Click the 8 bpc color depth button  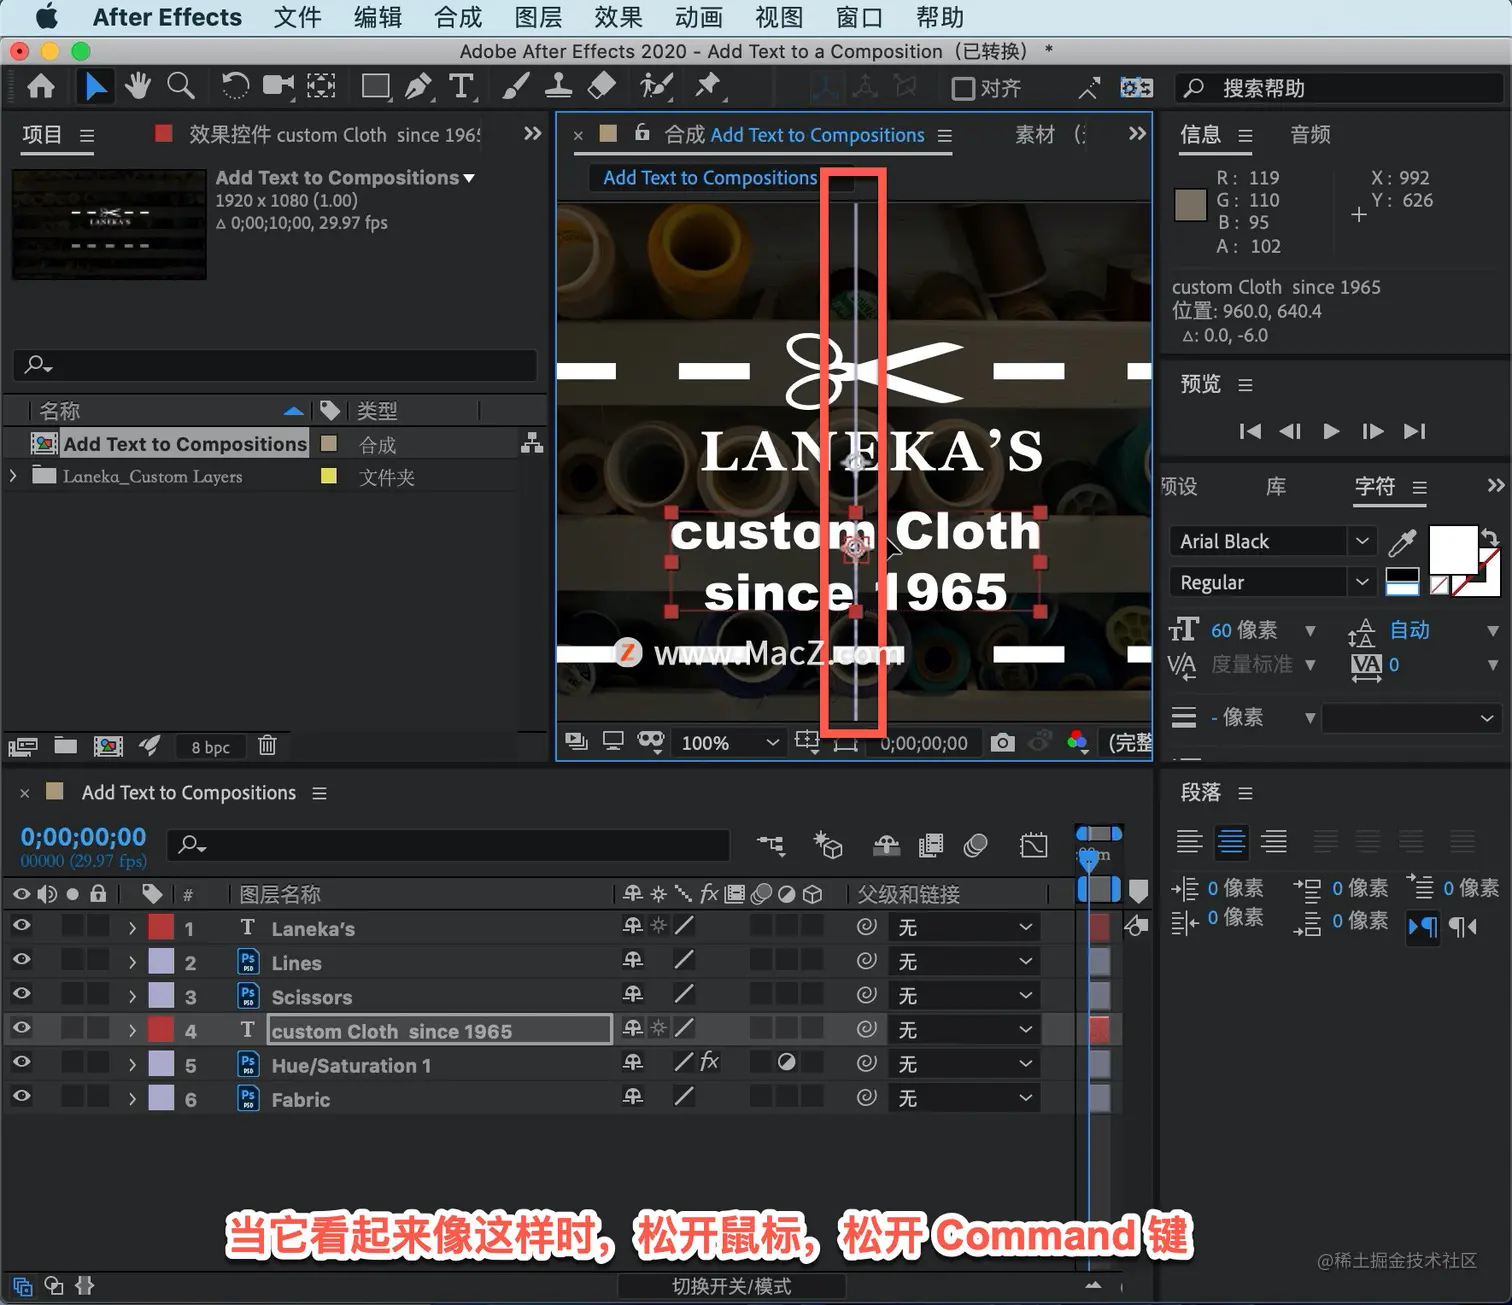click(x=210, y=747)
